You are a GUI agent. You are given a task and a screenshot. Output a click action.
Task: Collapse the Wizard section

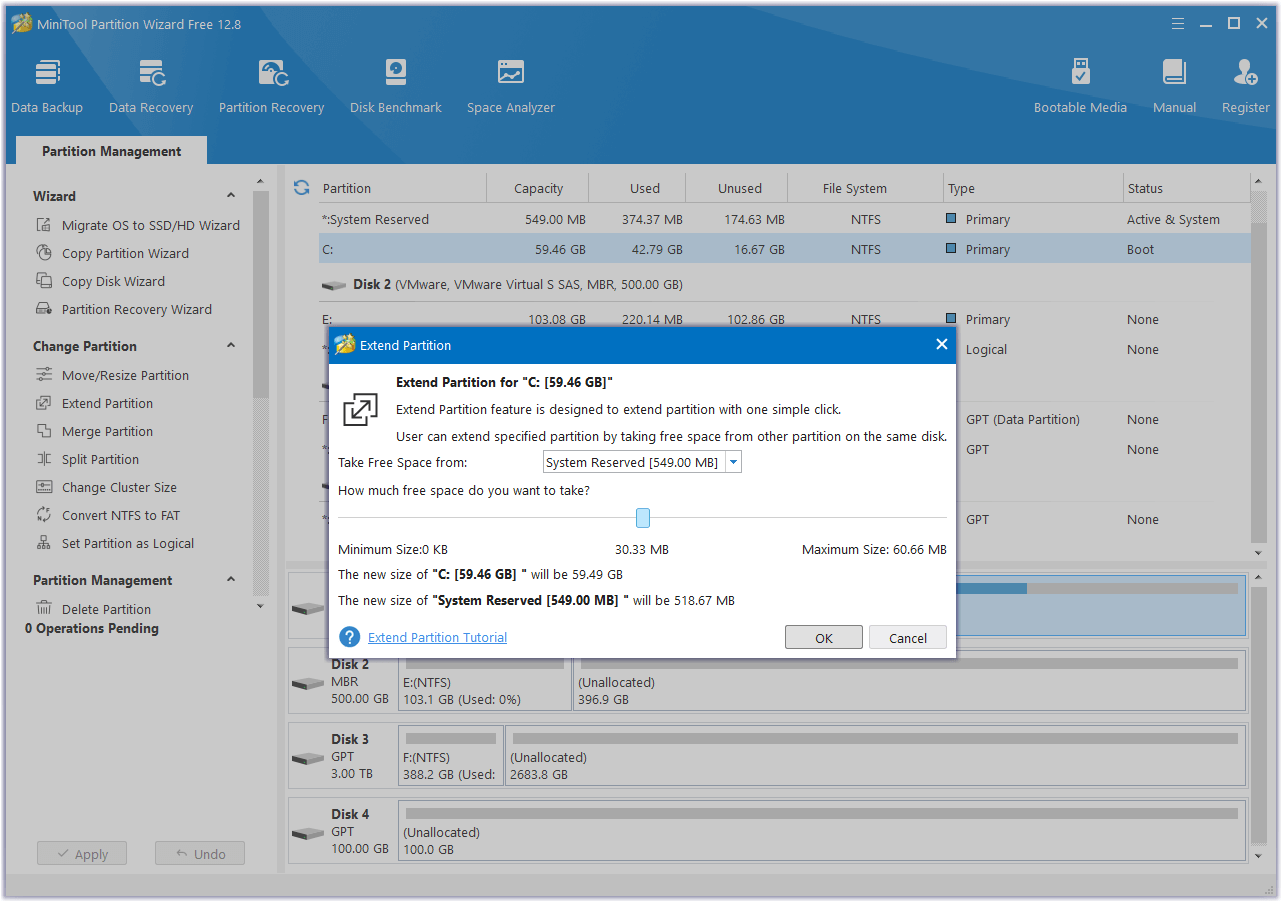[x=231, y=196]
